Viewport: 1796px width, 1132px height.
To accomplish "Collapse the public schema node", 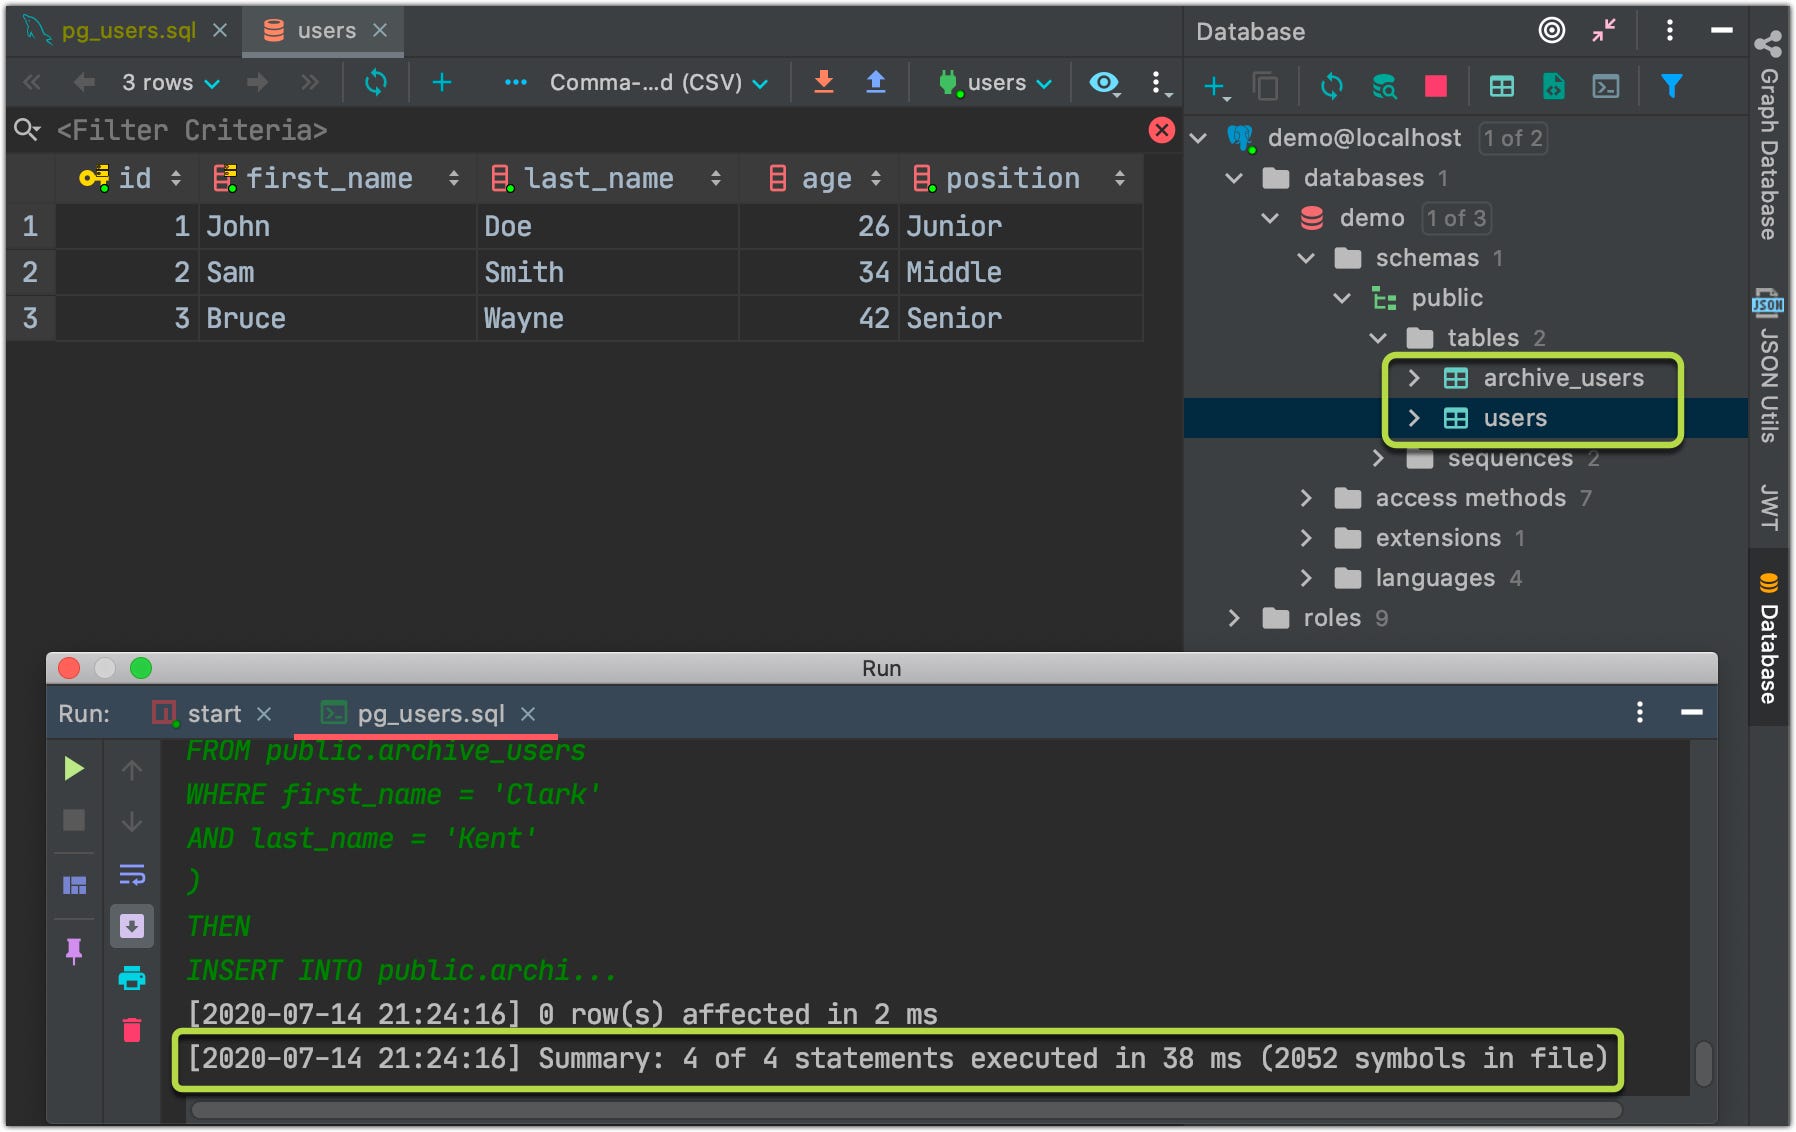I will click(1342, 298).
